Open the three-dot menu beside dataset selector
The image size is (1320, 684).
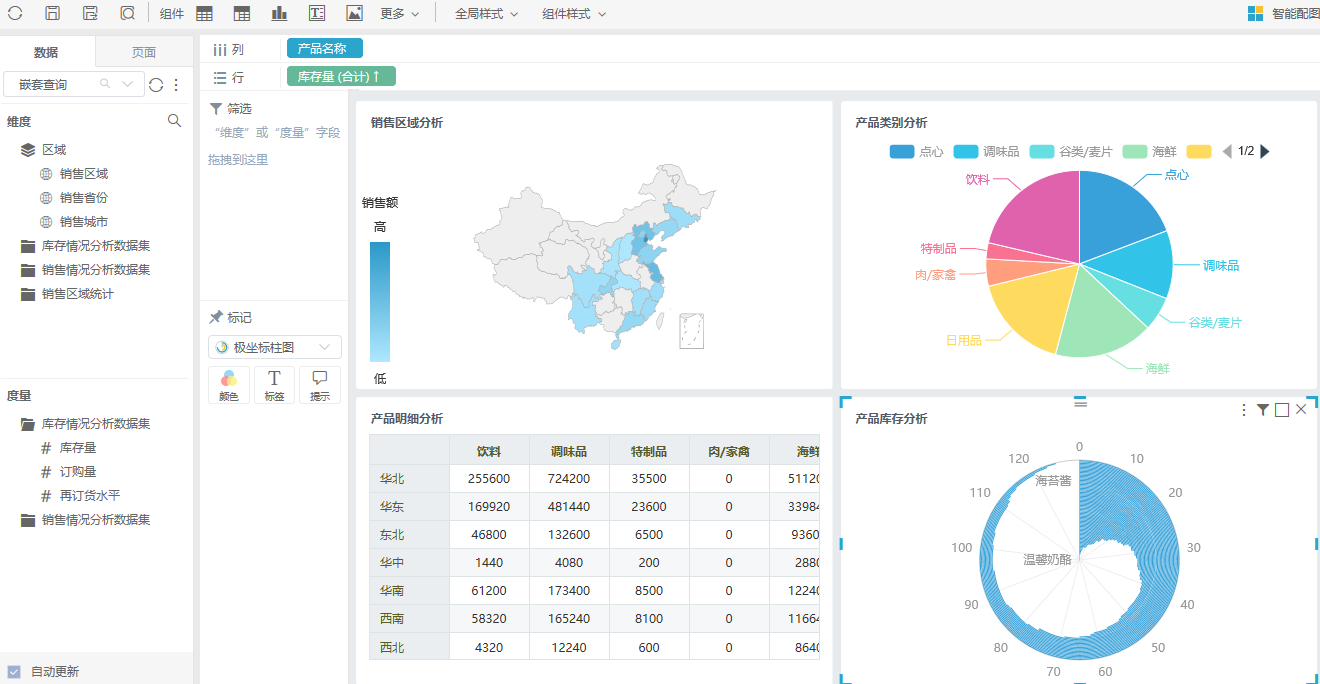point(177,85)
